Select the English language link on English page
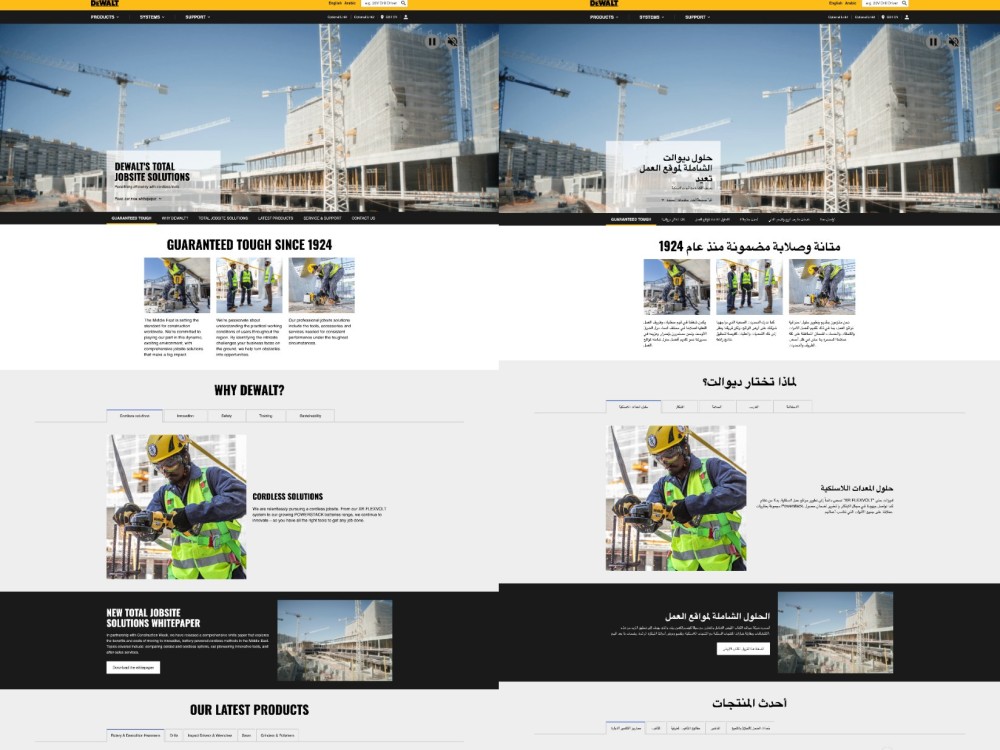Viewport: 1000px width, 750px height. 335,3
